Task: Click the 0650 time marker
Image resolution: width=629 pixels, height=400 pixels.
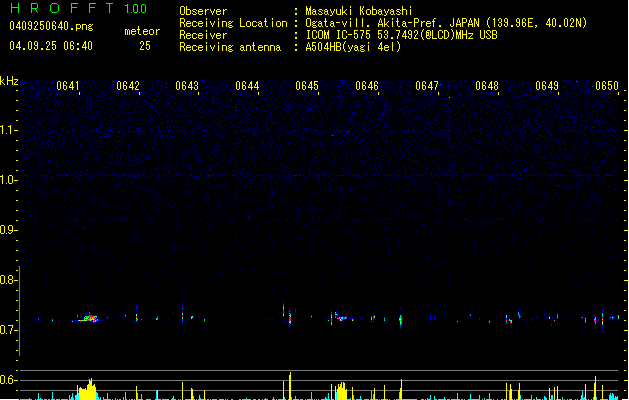Action: tap(607, 86)
